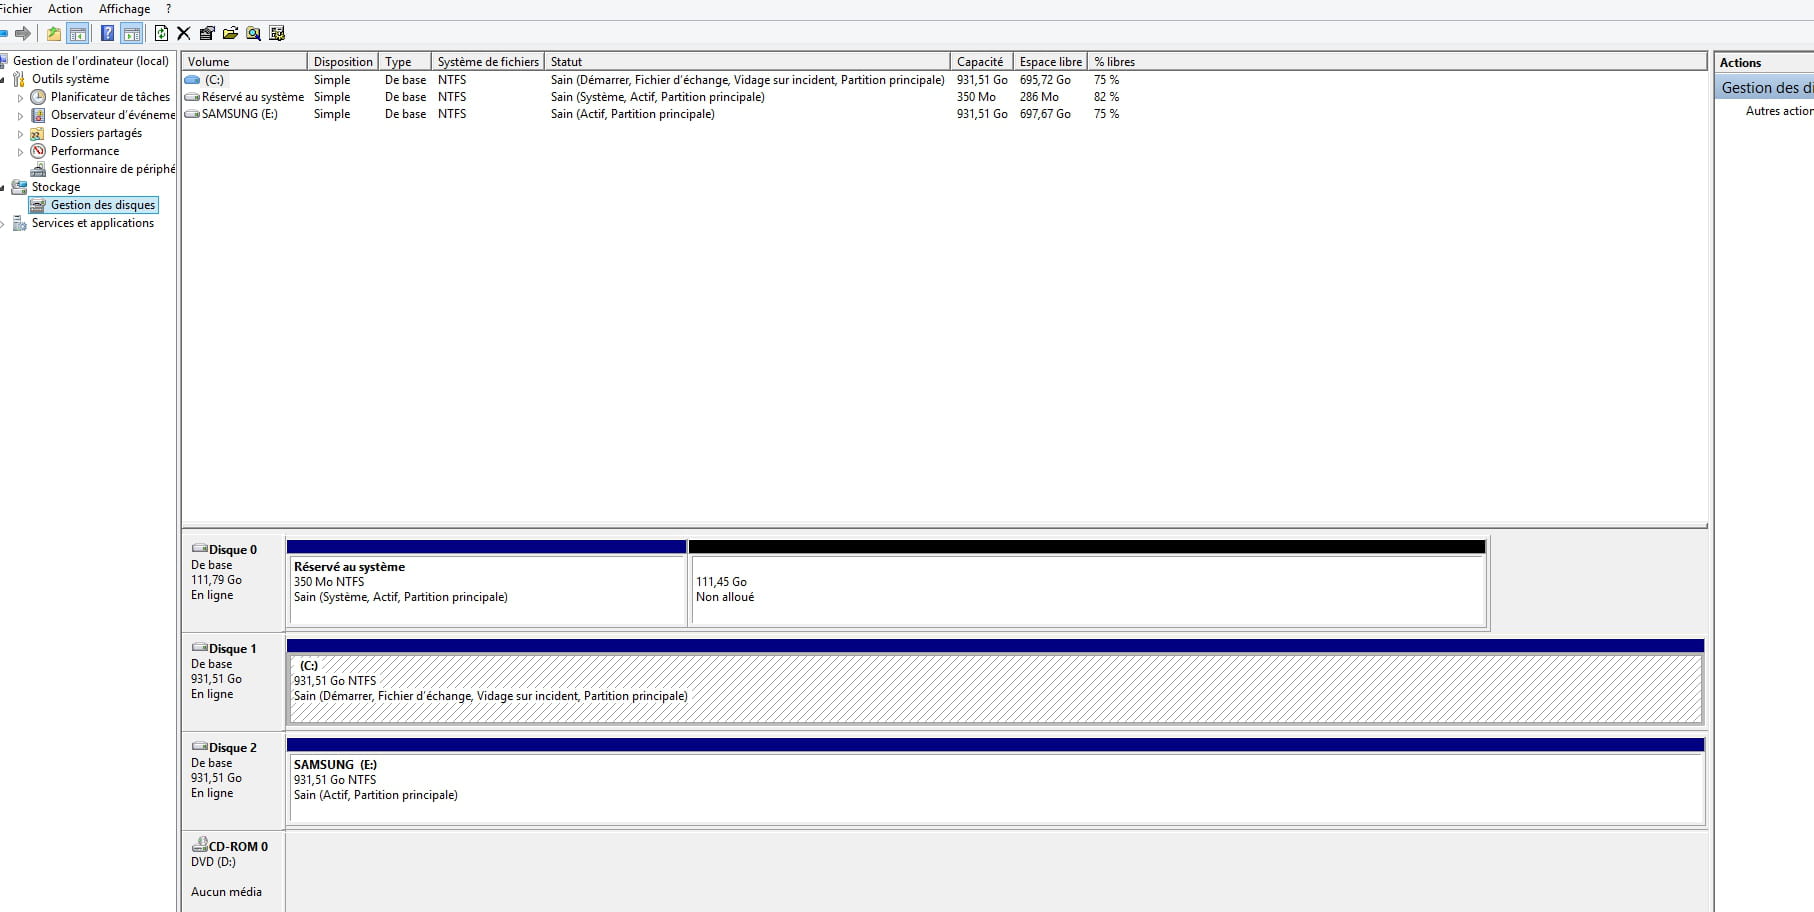Click the up one level folder icon
This screenshot has height=912, width=1814.
tap(54, 34)
